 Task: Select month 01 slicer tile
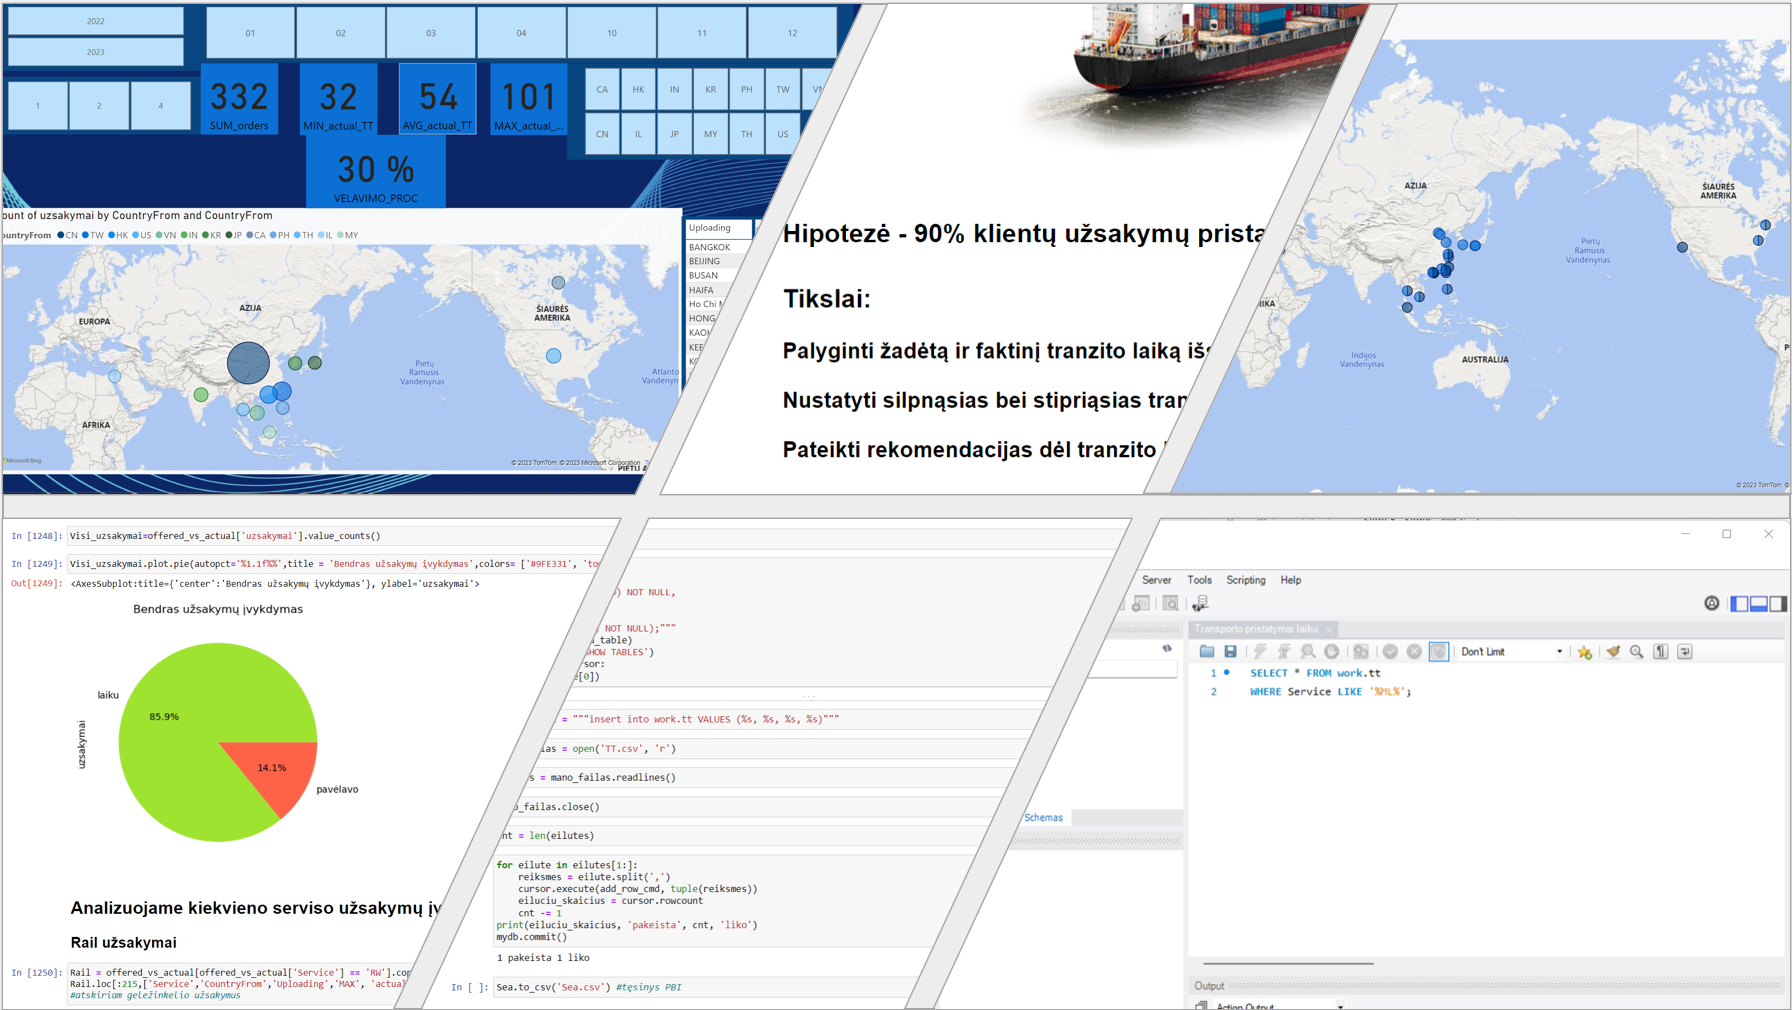(x=250, y=33)
